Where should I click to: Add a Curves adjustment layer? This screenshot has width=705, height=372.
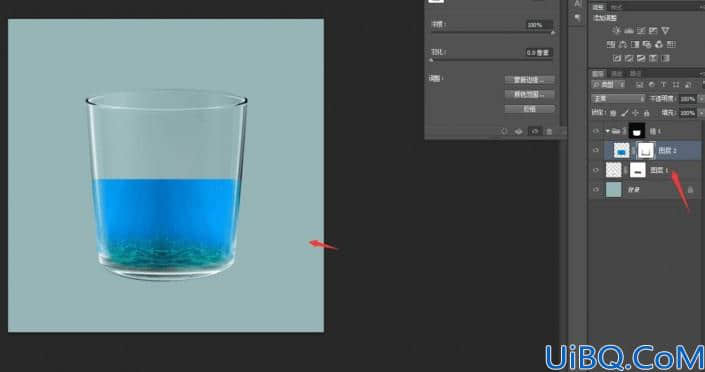[x=641, y=31]
